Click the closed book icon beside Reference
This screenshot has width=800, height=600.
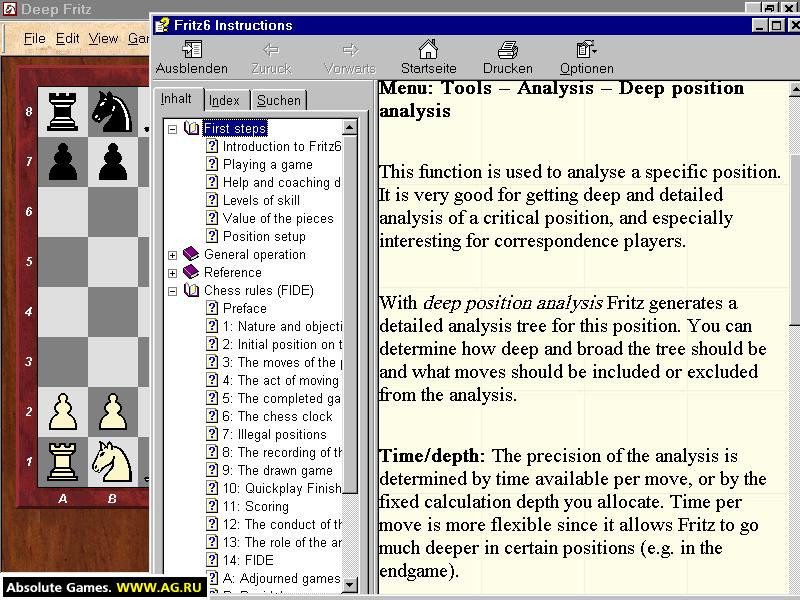191,272
